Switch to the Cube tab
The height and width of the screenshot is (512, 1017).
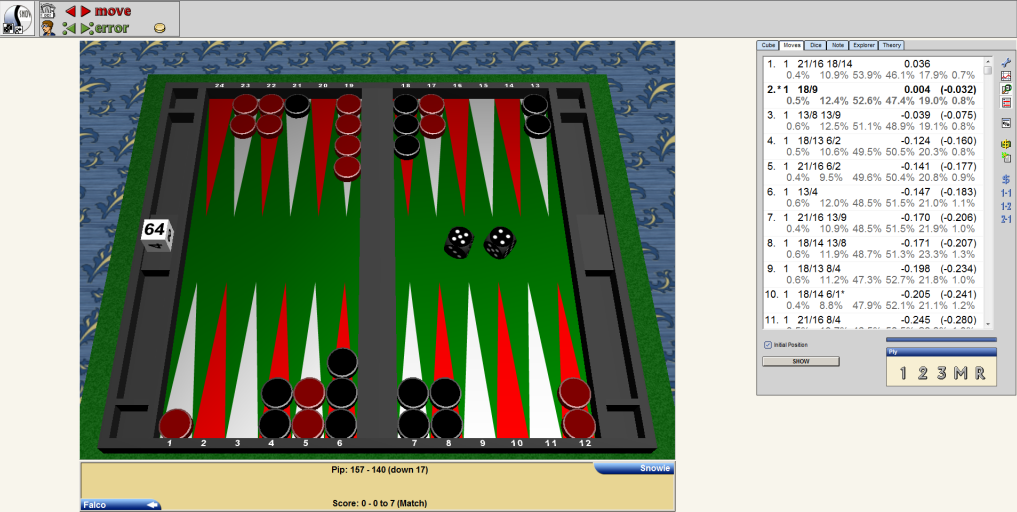point(768,45)
